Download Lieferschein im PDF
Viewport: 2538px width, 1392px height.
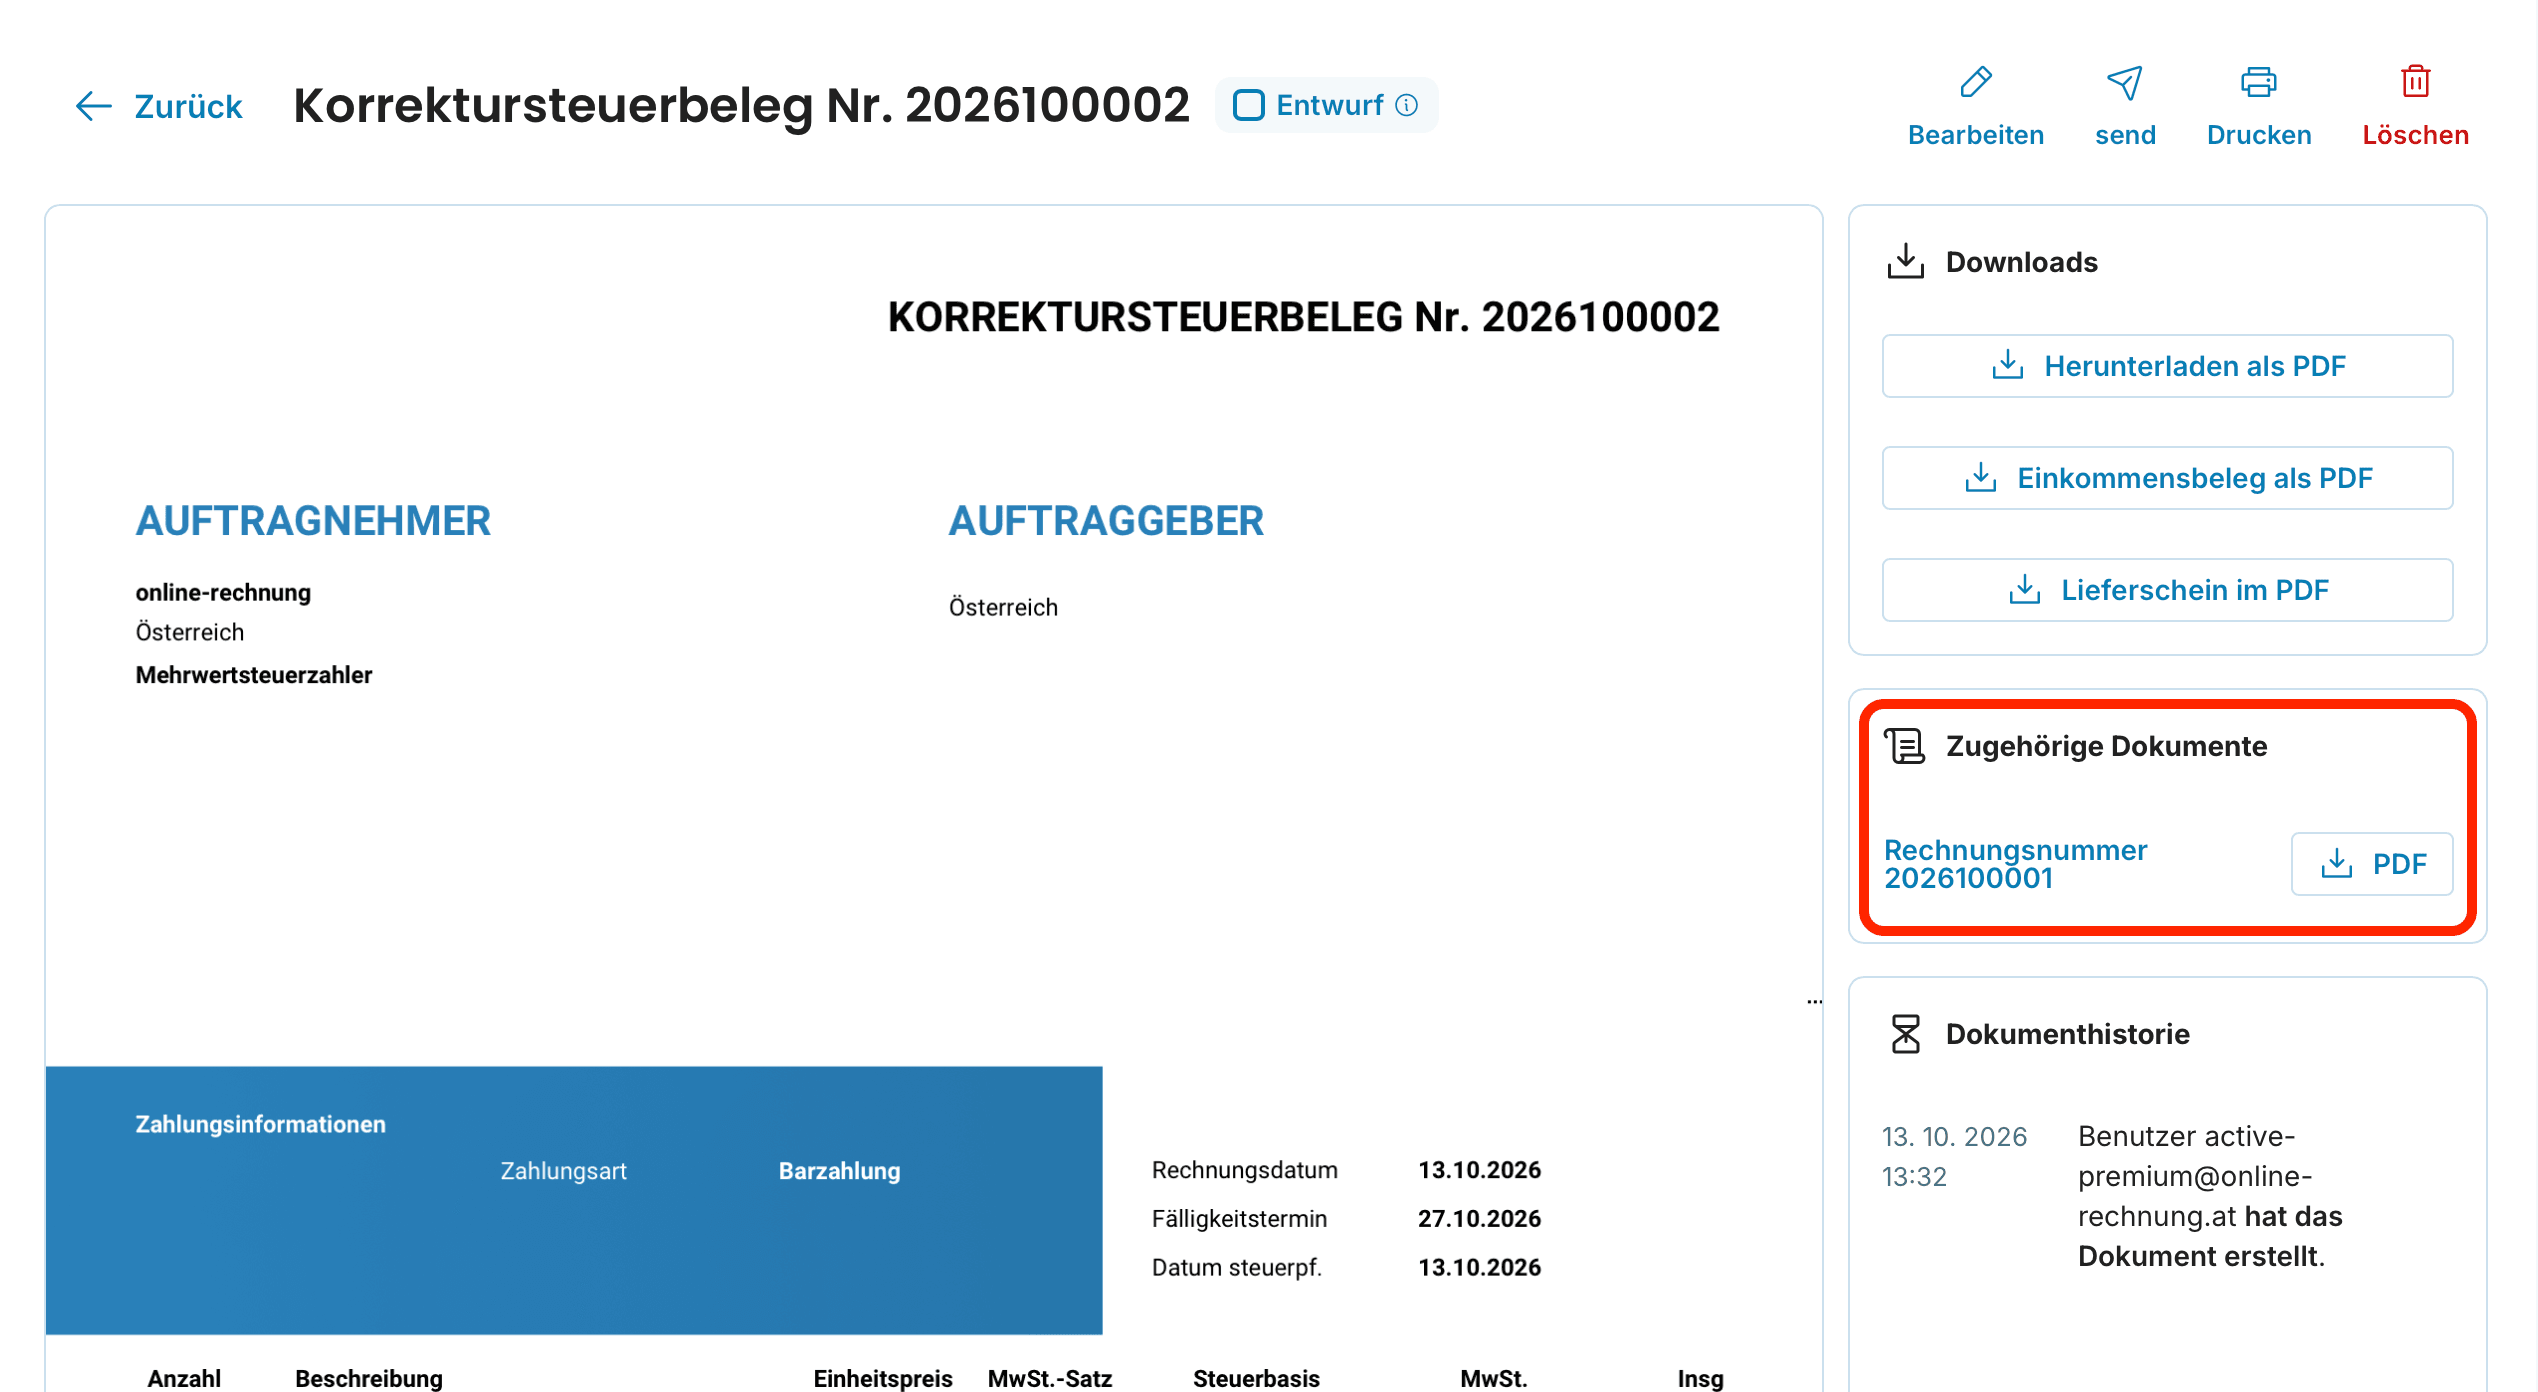pyautogui.click(x=2167, y=590)
